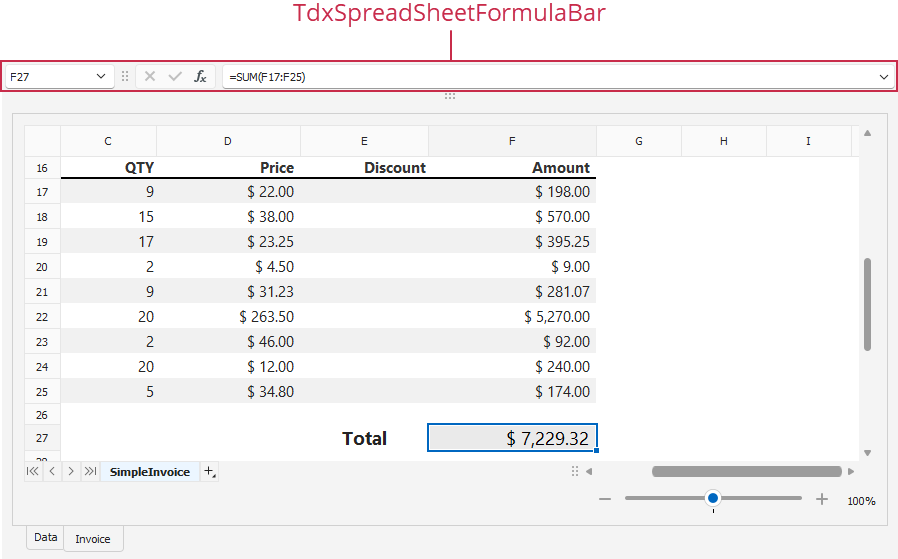The height and width of the screenshot is (559, 898).
Task: Select row 17 header
Action: pos(42,192)
